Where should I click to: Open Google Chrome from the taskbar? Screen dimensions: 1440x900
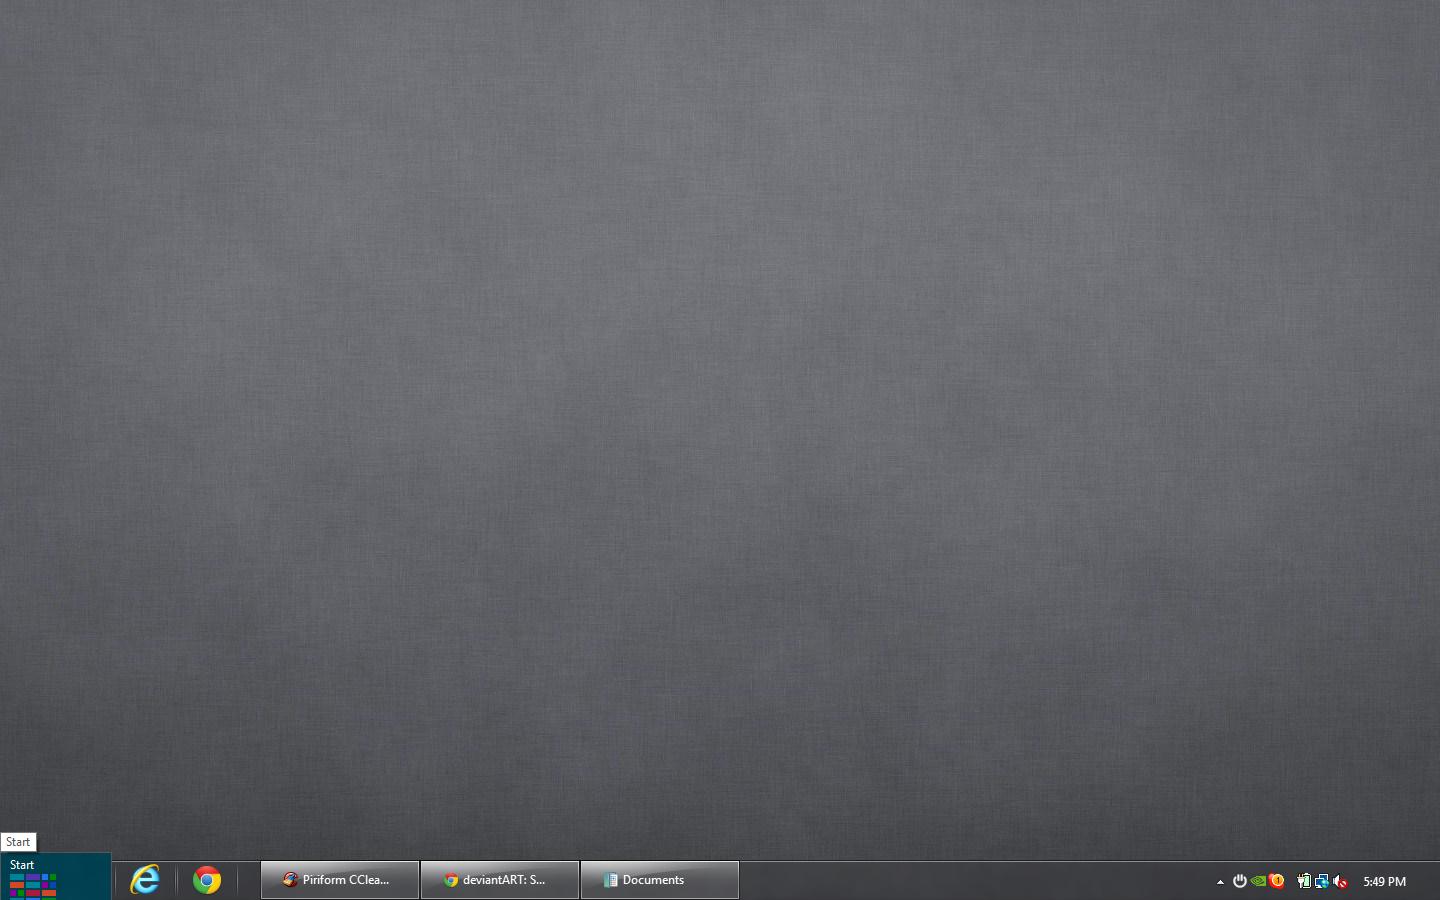click(207, 880)
